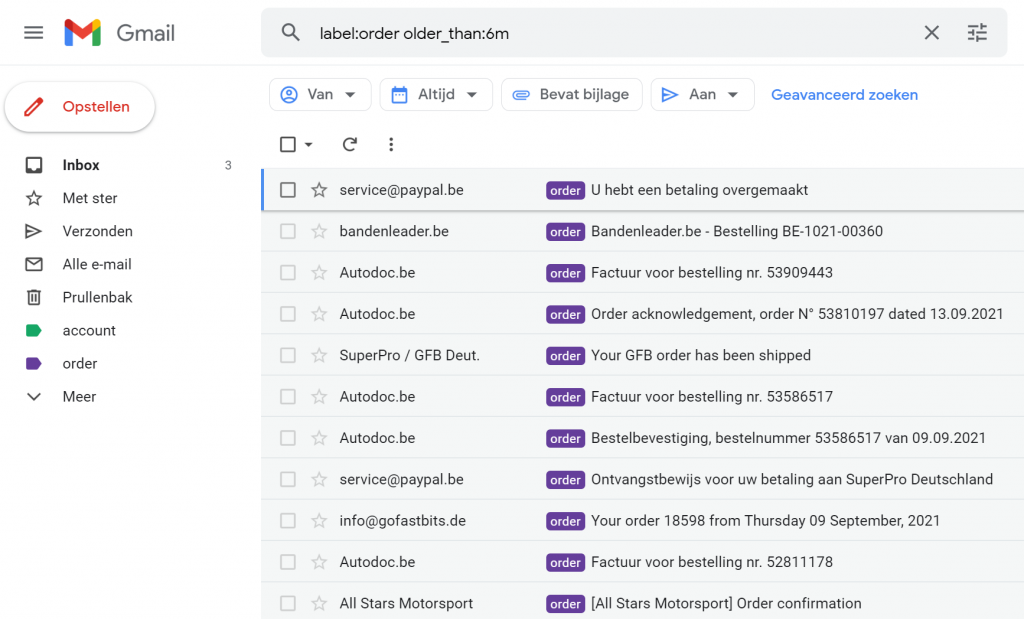
Task: Tick the select-all checkbox
Action: coord(288,144)
